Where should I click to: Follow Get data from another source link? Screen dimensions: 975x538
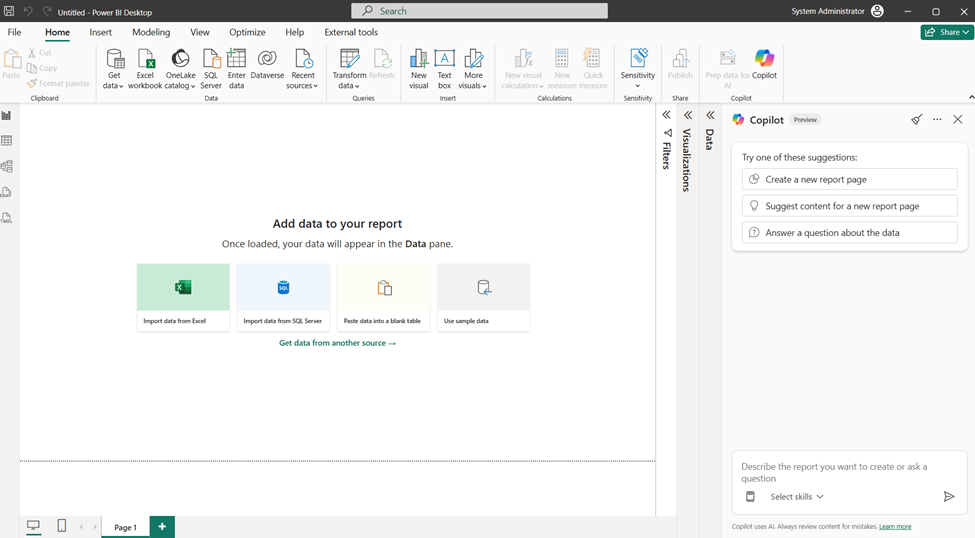(x=337, y=343)
